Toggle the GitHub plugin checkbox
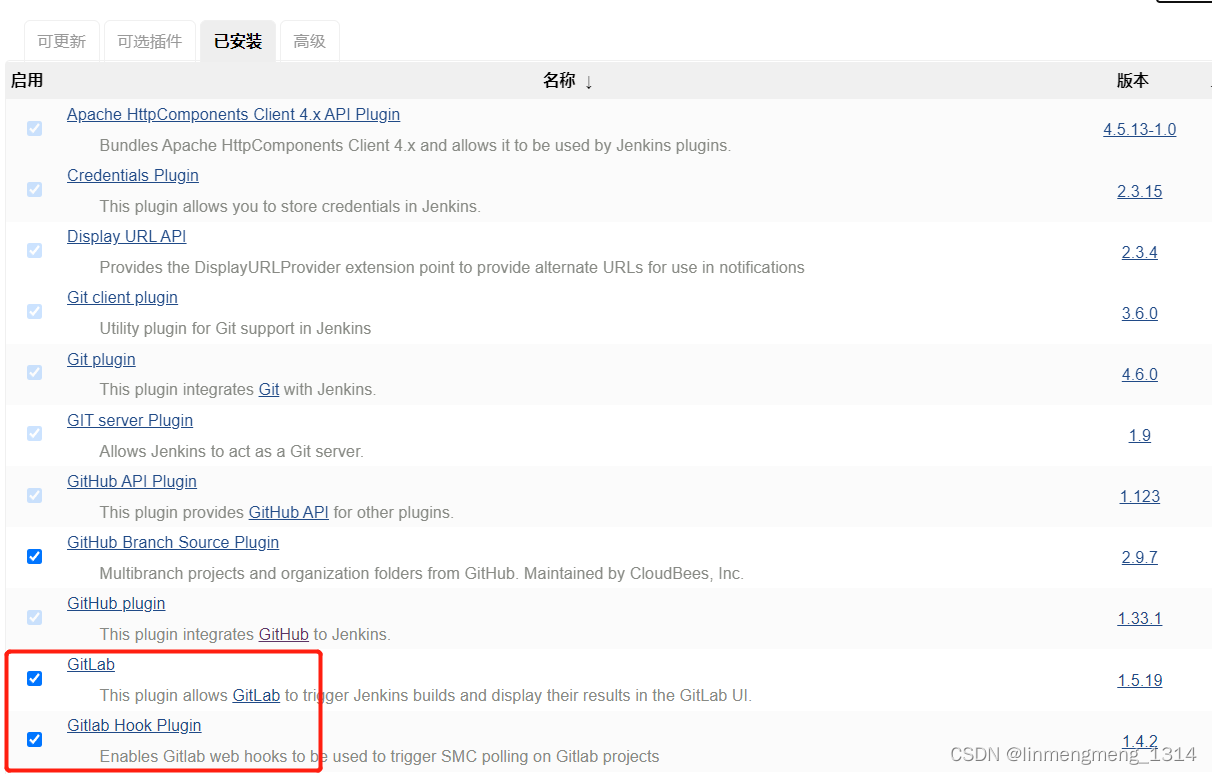 35,617
